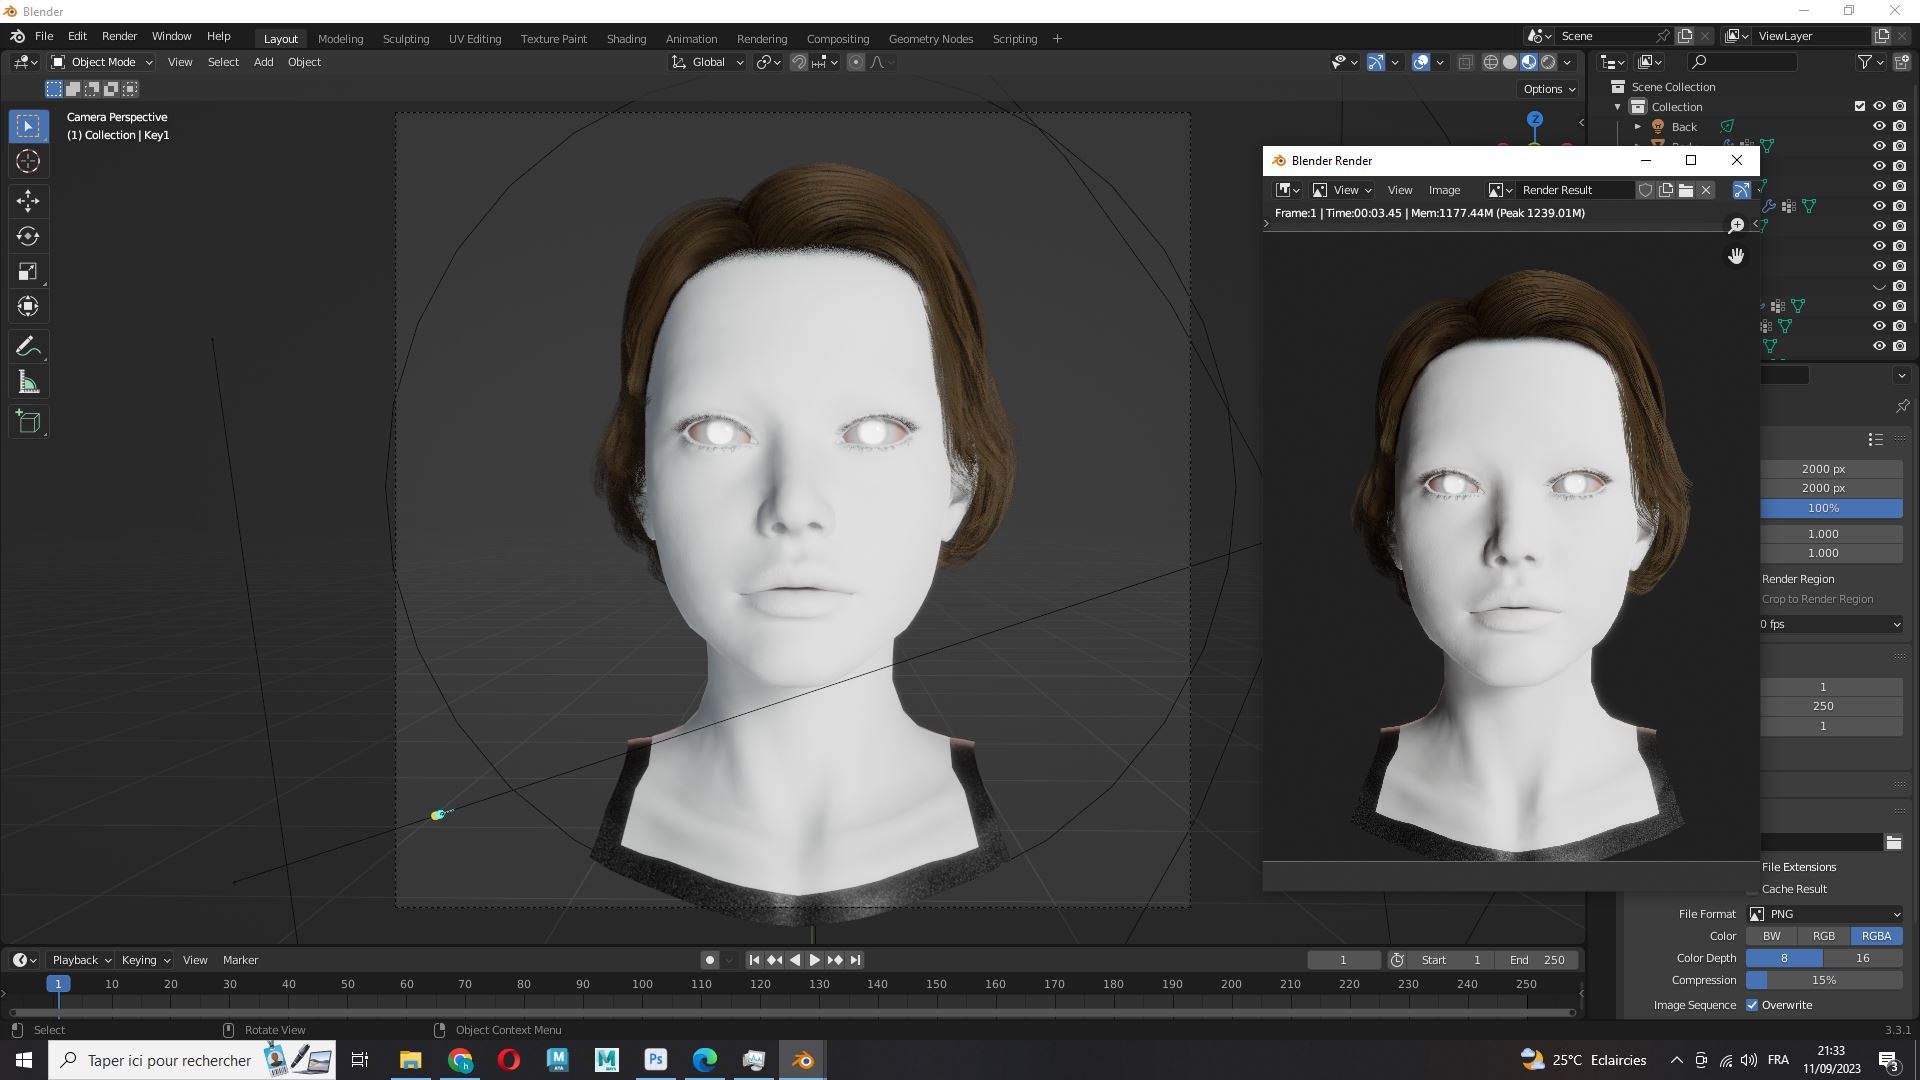Select the Transform tool icon
This screenshot has width=1920, height=1080.
(x=29, y=306)
